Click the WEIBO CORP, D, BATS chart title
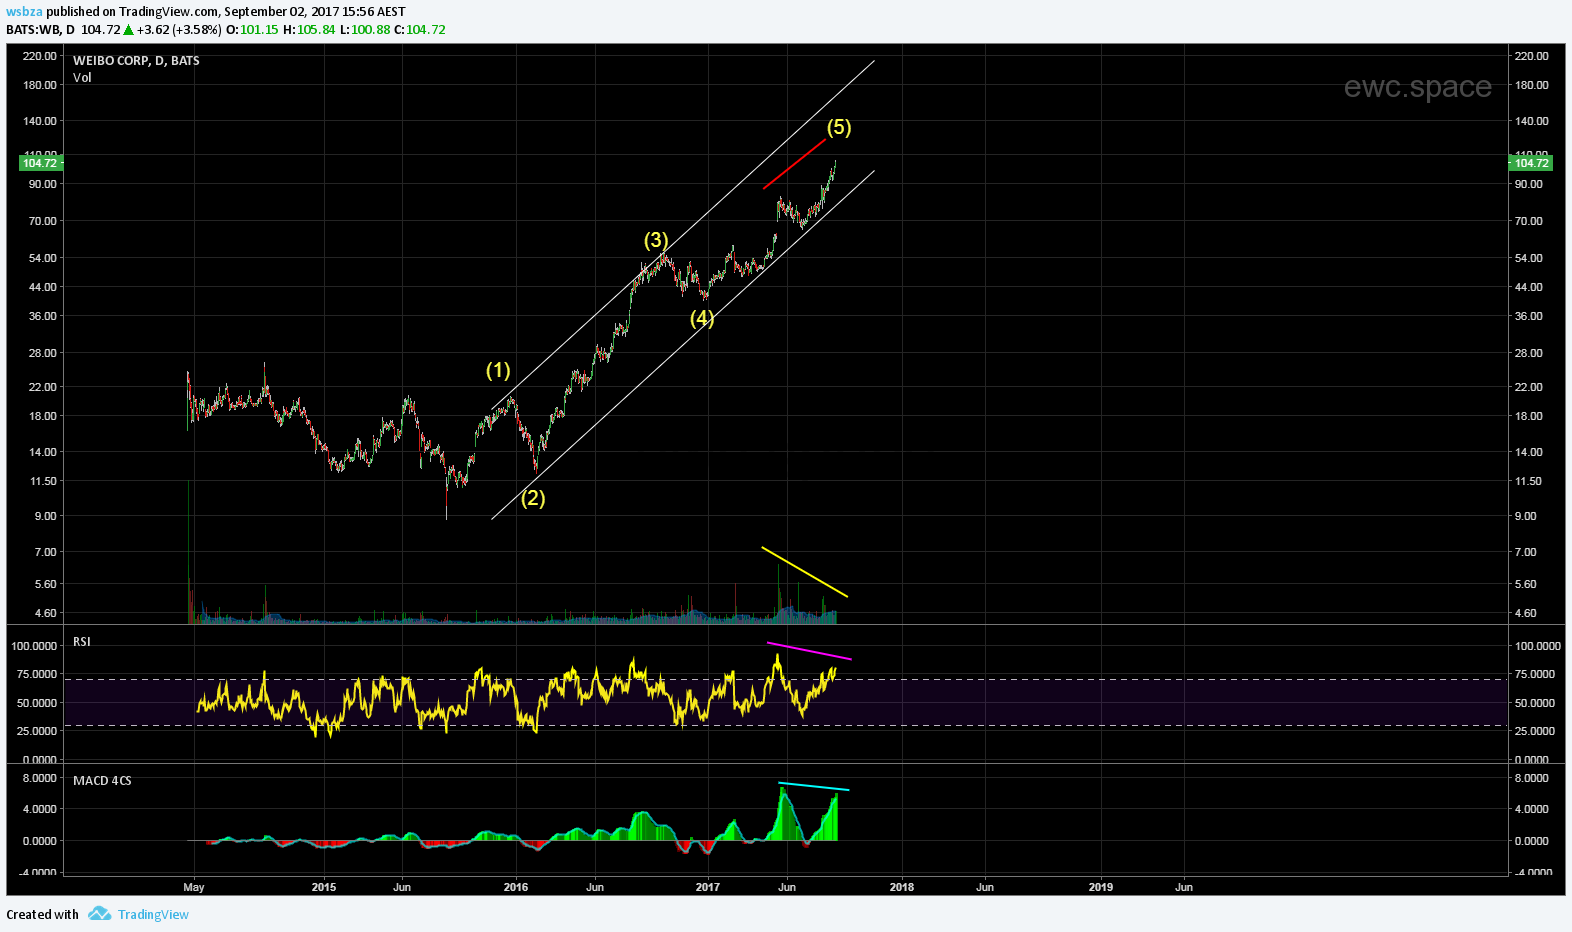 tap(136, 61)
